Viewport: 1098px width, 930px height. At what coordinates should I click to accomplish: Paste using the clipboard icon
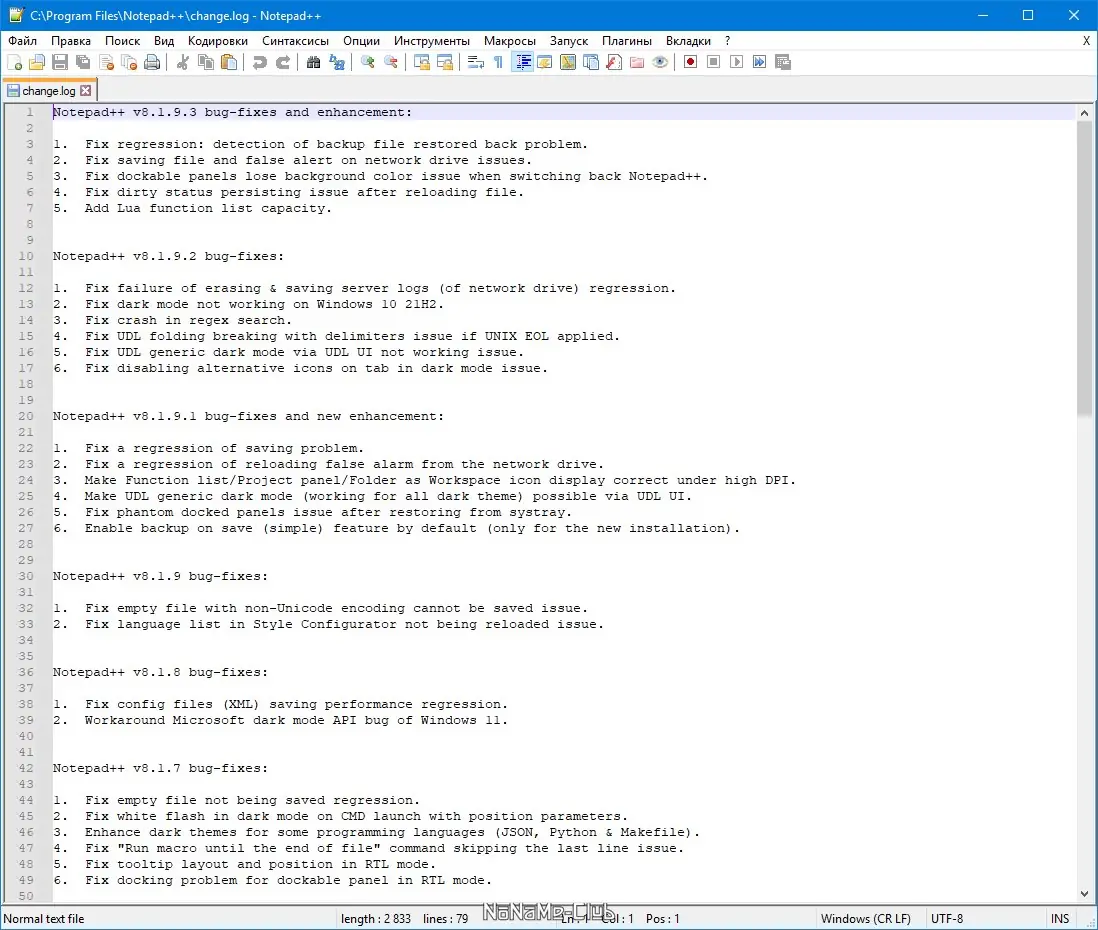click(x=229, y=62)
